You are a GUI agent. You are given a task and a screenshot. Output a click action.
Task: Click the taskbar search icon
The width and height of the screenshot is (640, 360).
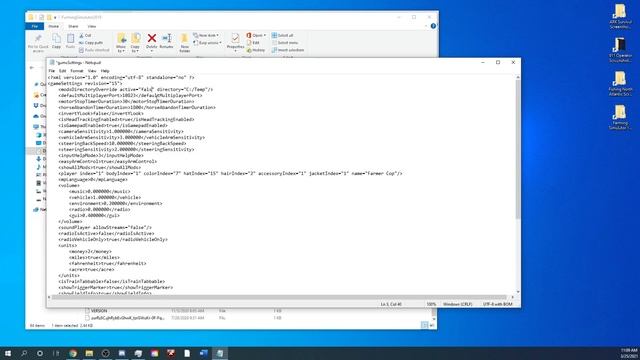24,353
